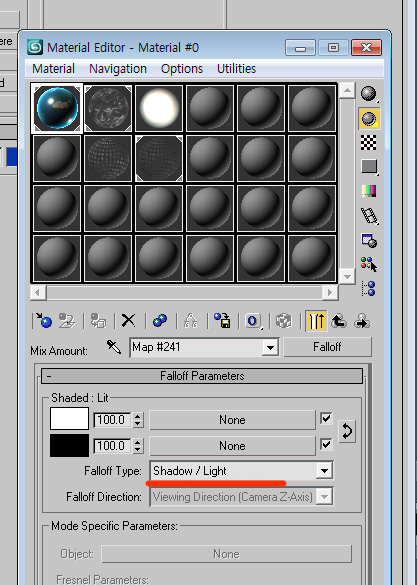The width and height of the screenshot is (417, 585).
Task: Collapse the Falloff Parameters rollout
Action: (202, 376)
